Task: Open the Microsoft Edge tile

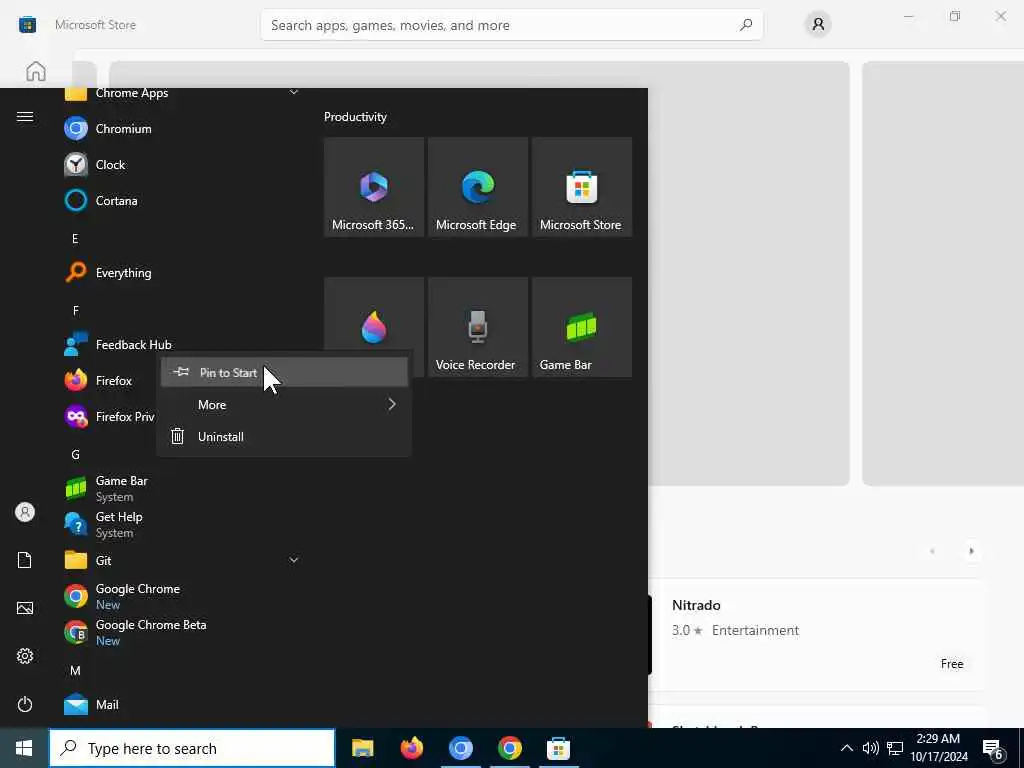Action: (x=477, y=187)
